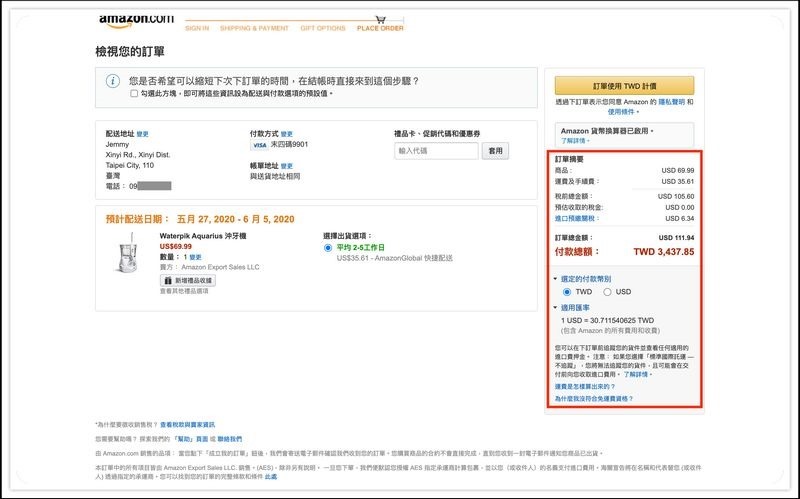The width and height of the screenshot is (800, 499).
Task: Click the VISA card logo
Action: click(x=260, y=145)
